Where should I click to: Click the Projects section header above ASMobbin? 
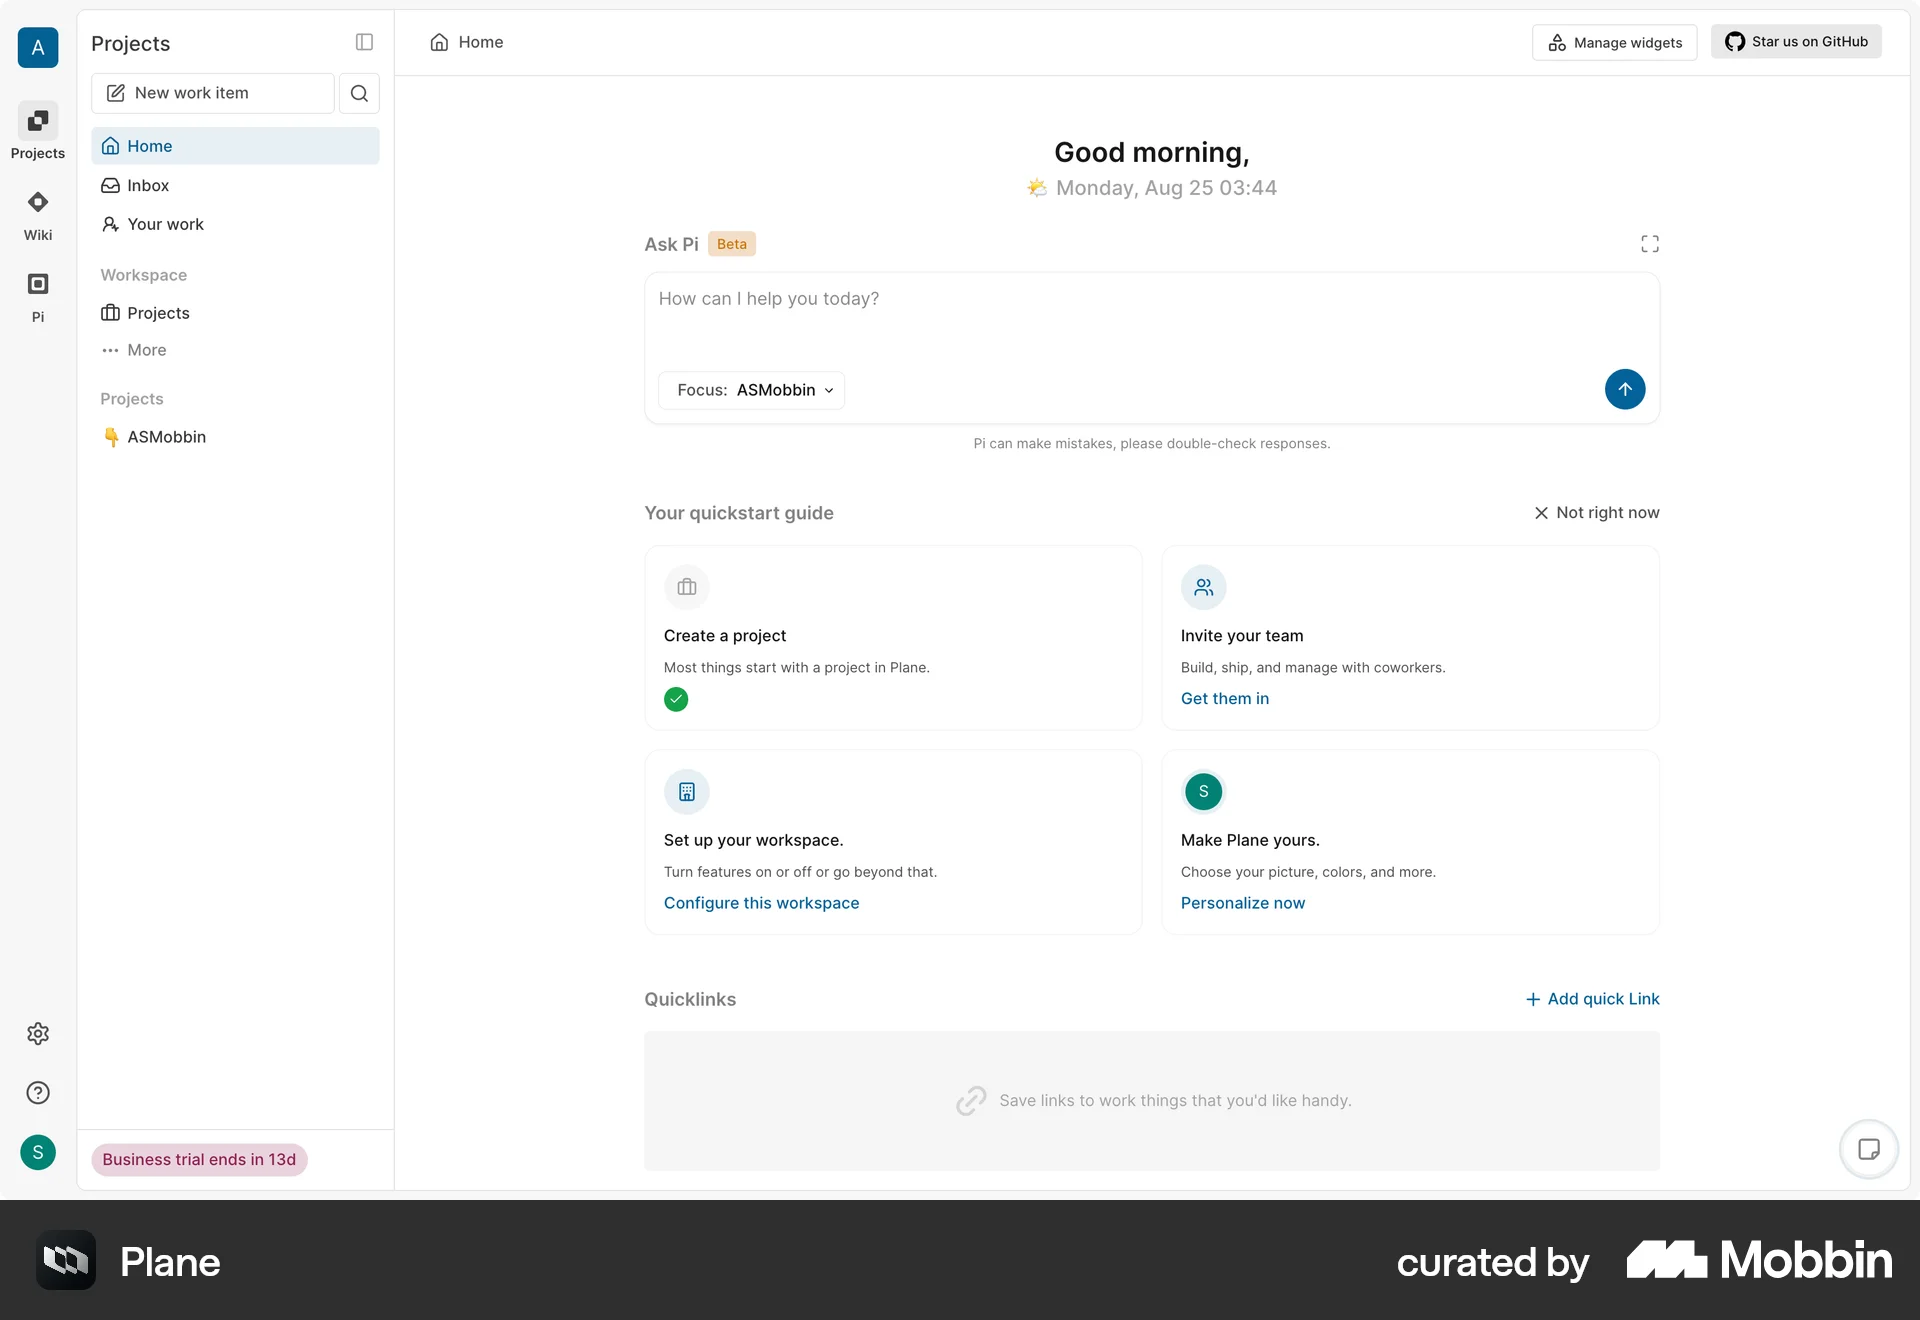(131, 399)
